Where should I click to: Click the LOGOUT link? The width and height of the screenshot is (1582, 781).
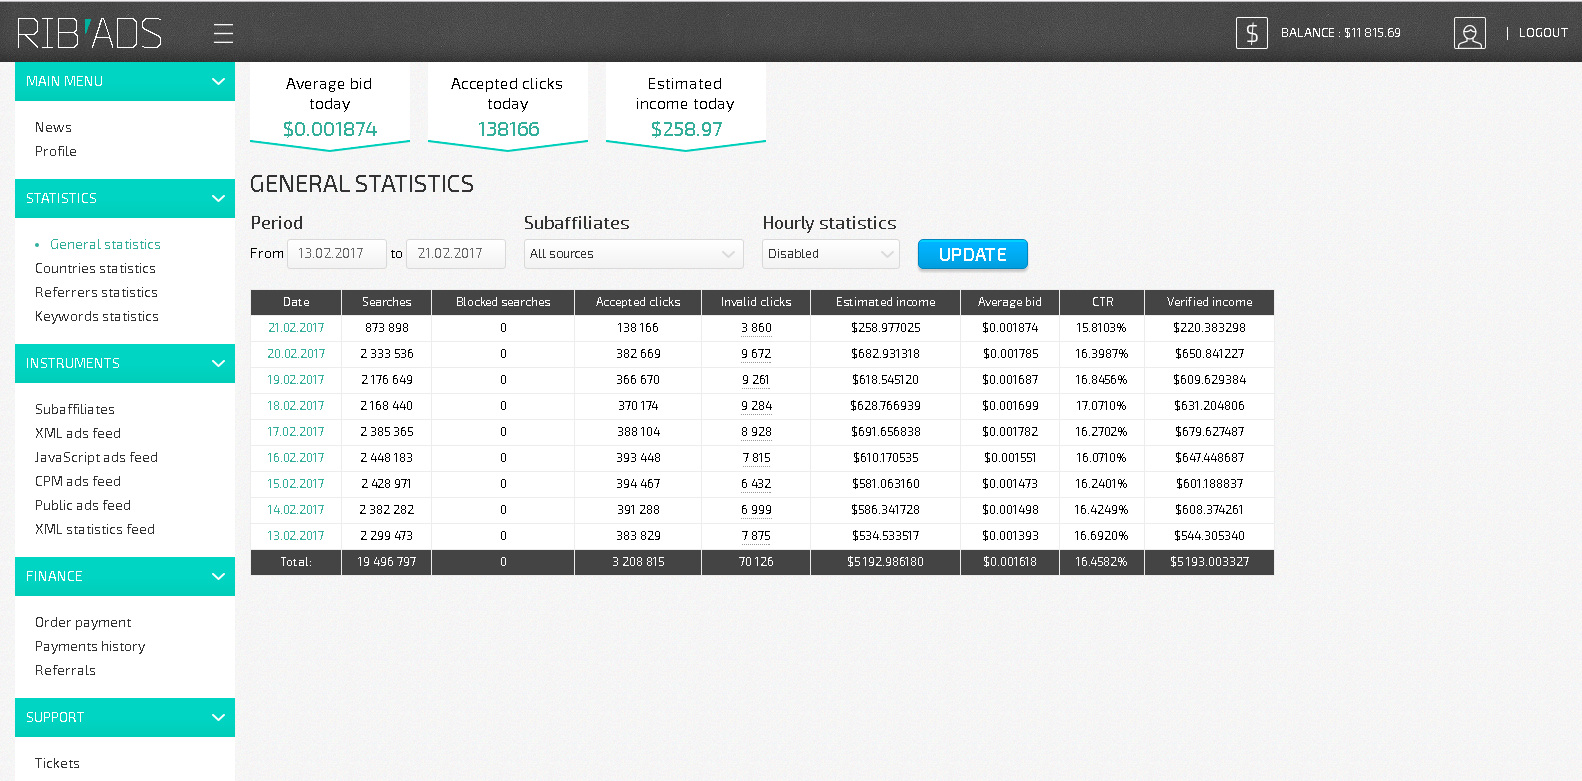pos(1542,33)
